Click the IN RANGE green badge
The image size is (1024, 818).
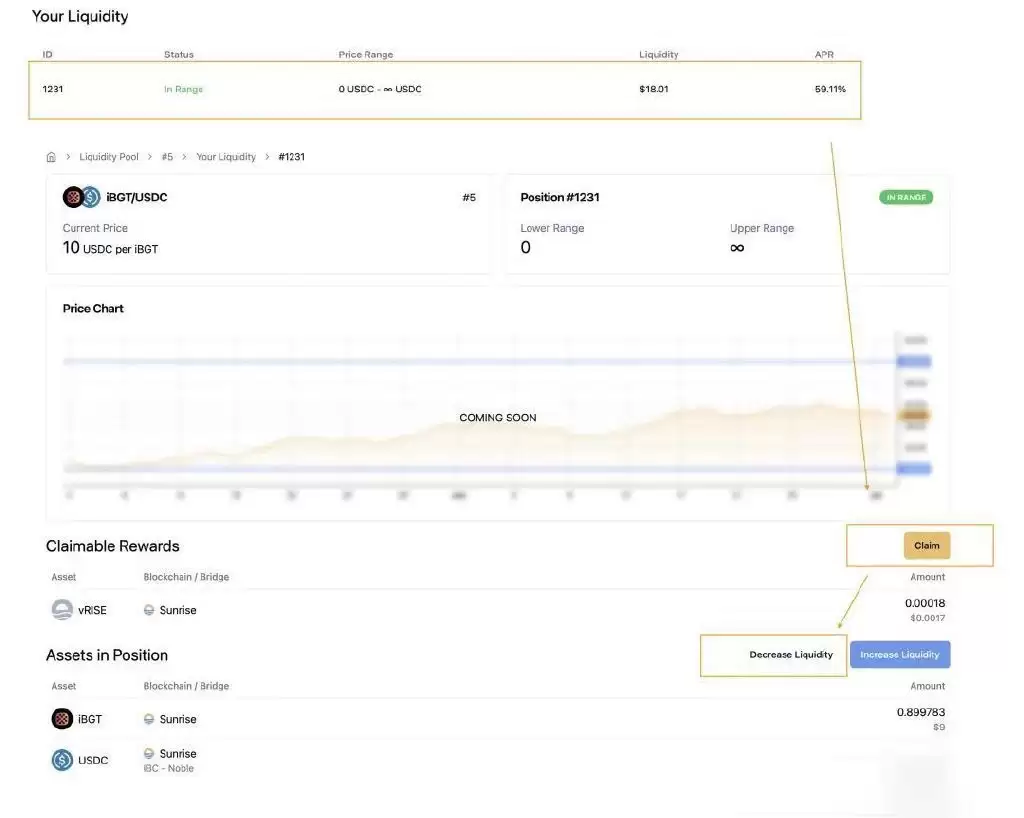click(905, 198)
